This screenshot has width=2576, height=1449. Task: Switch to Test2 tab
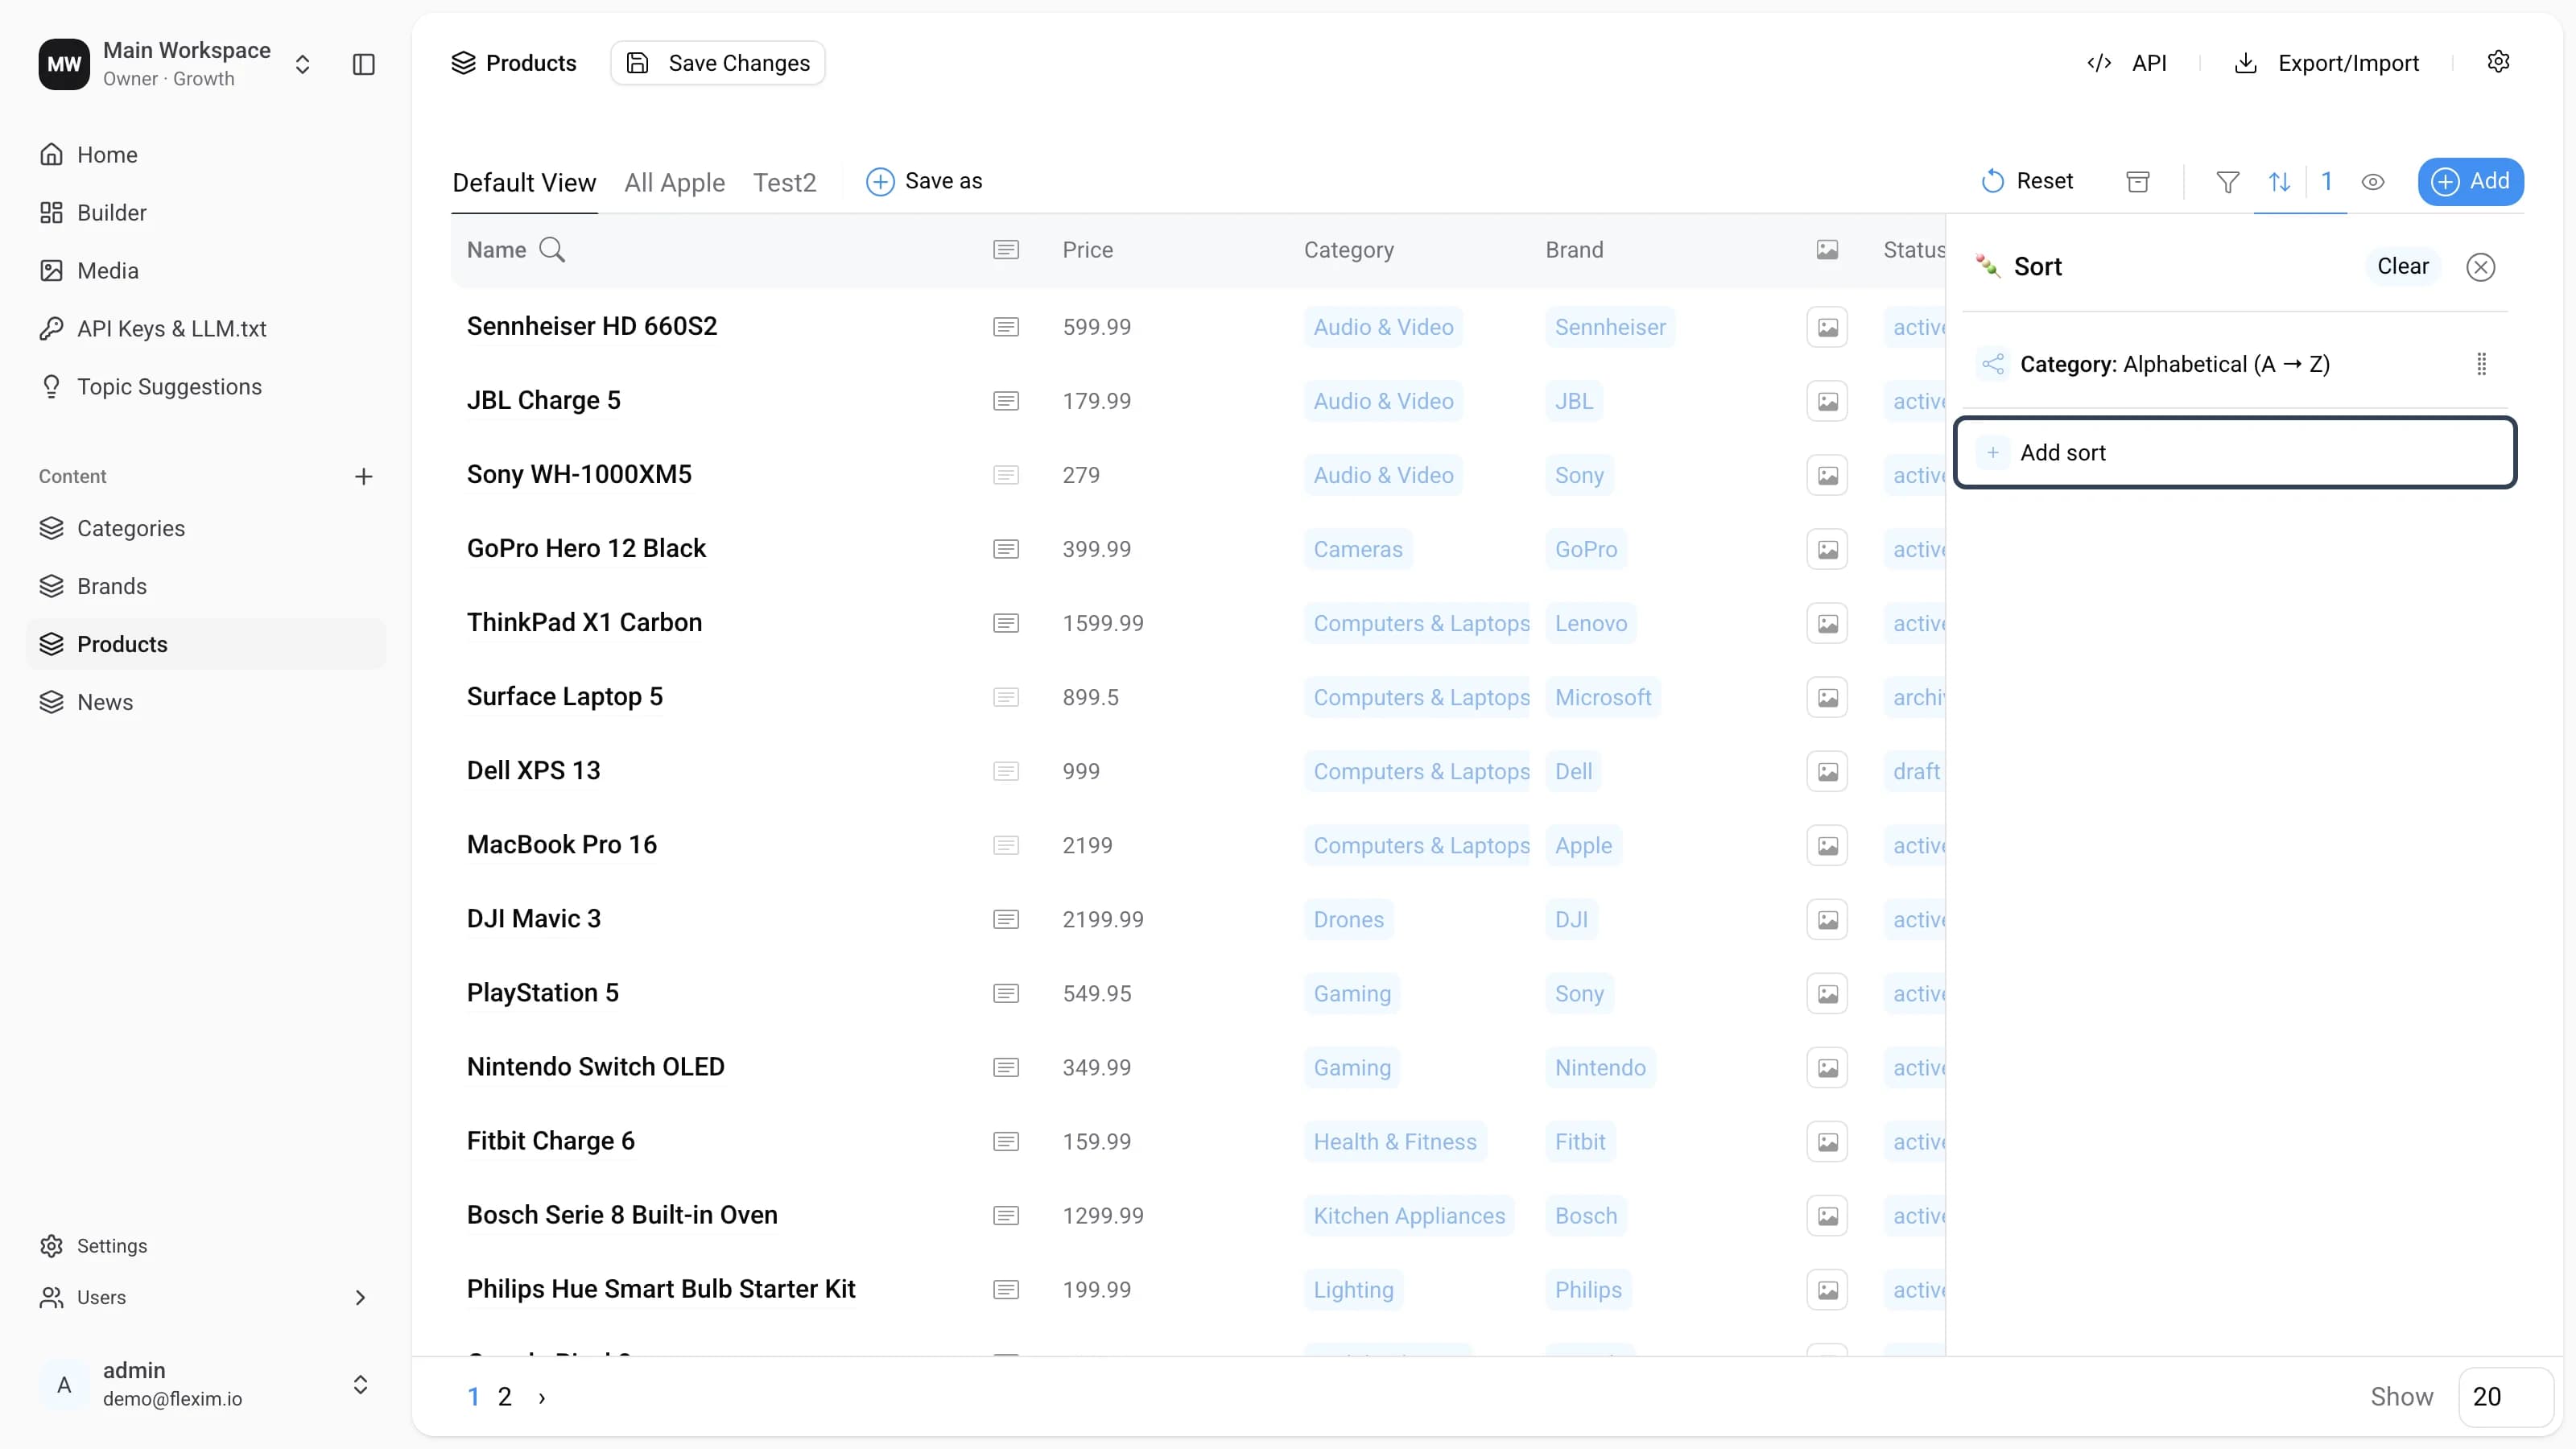tap(784, 183)
